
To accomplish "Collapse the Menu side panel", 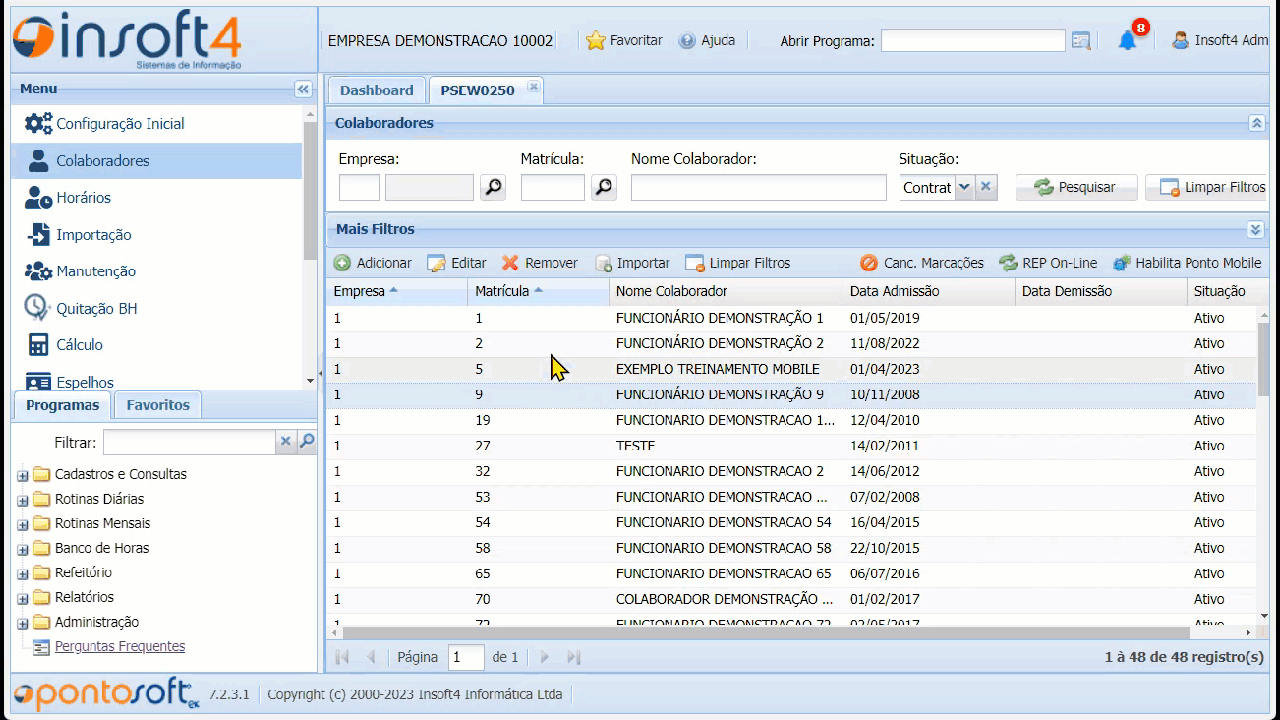I will coord(303,89).
